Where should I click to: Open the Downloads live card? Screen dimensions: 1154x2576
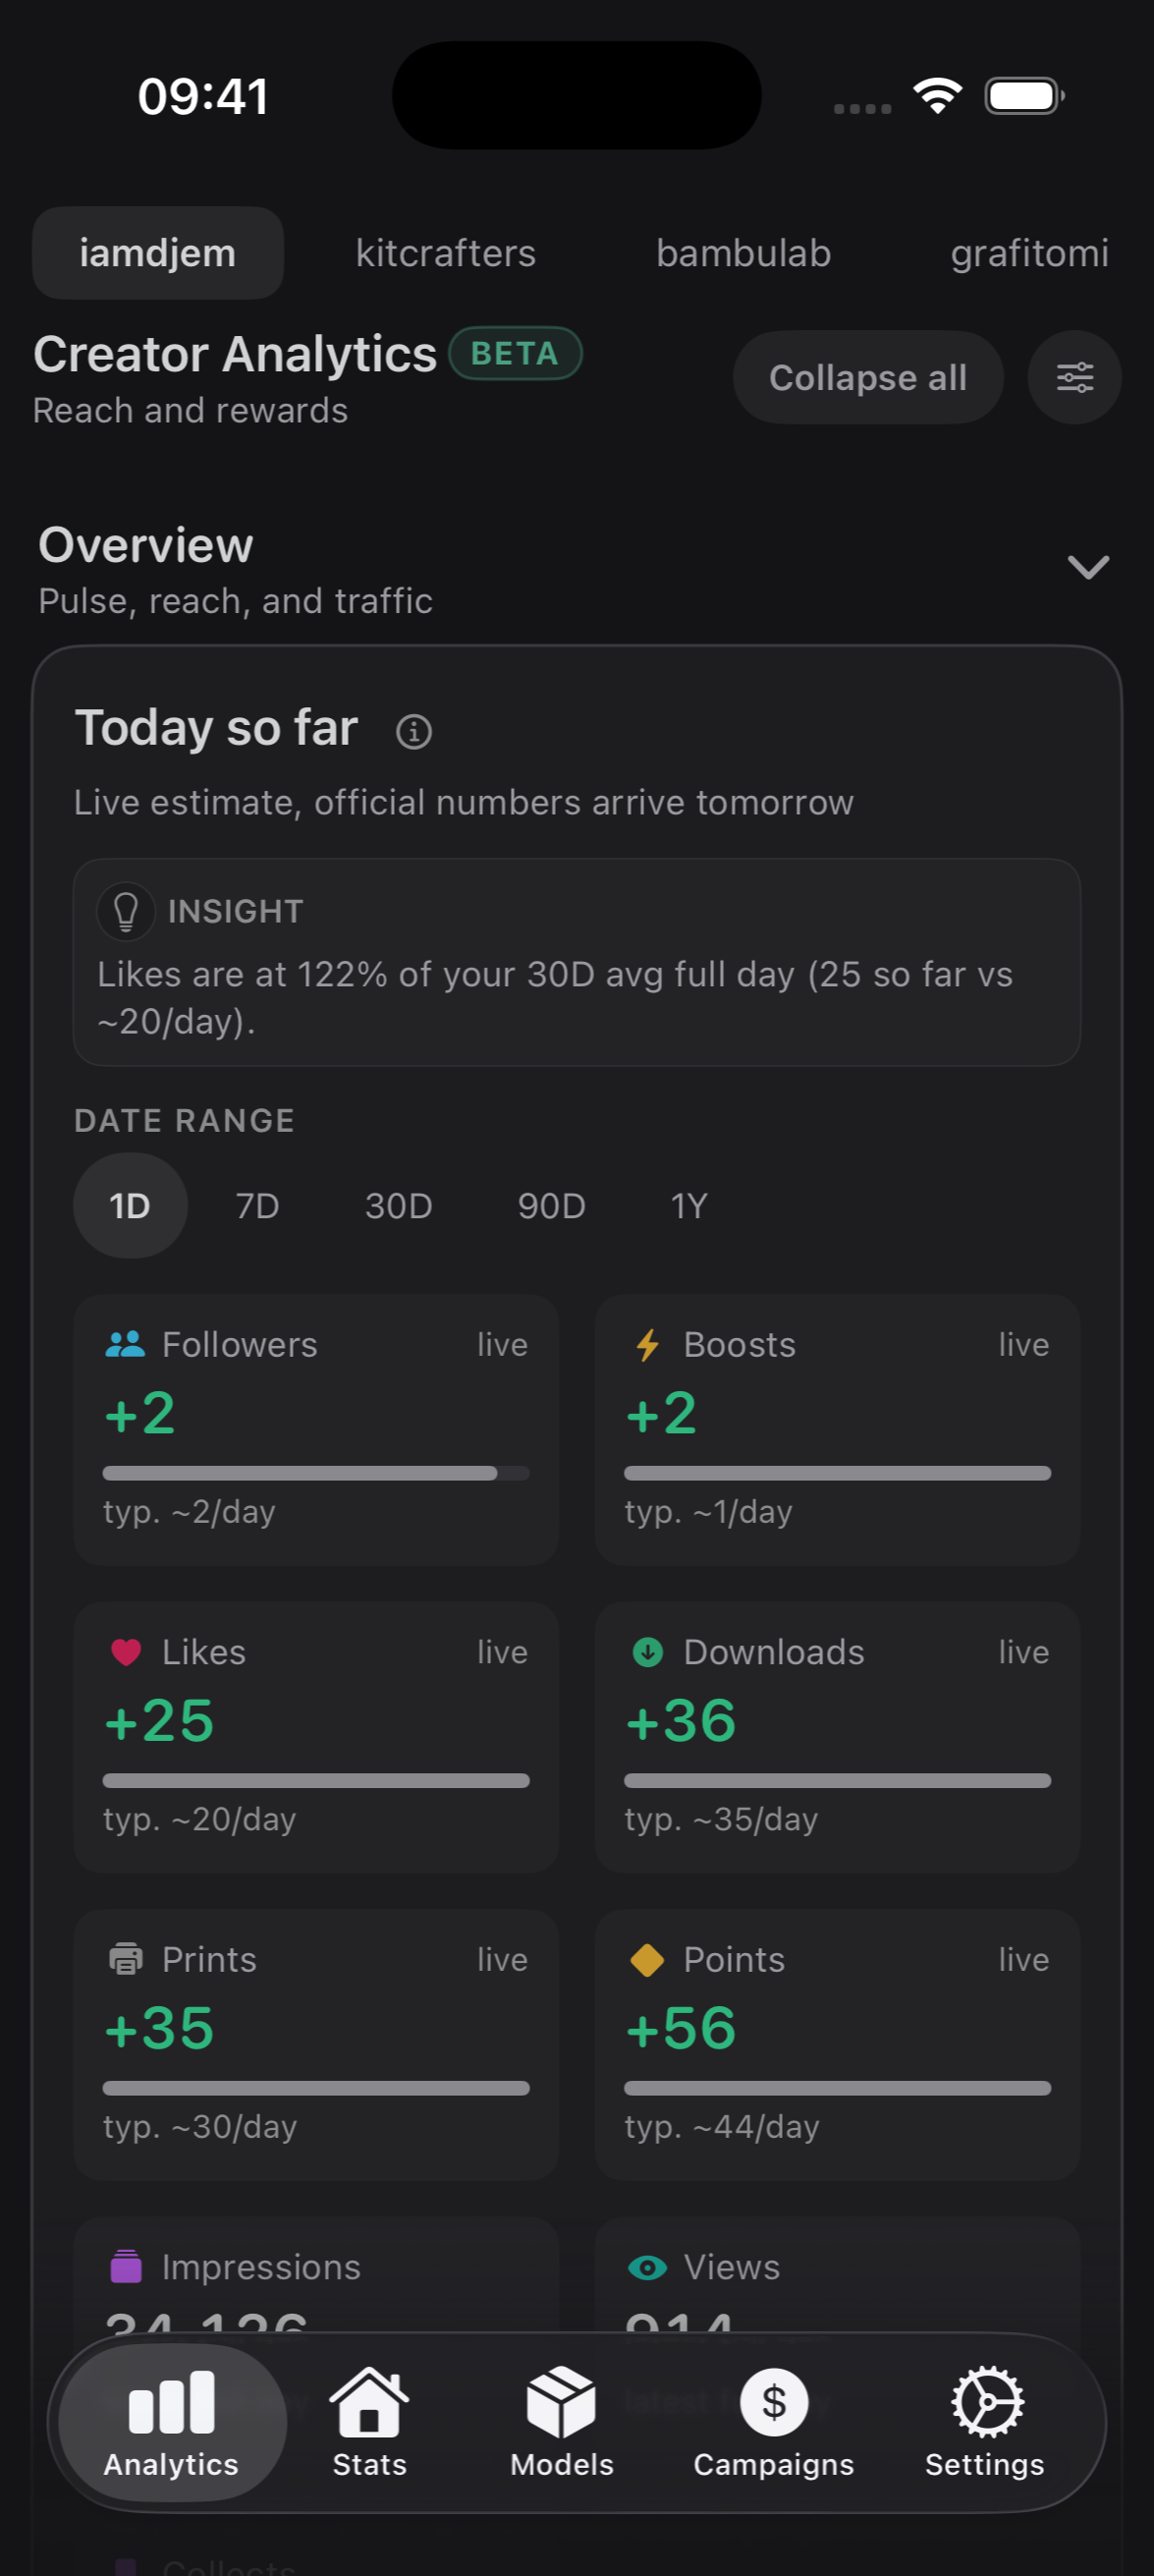coord(837,1737)
